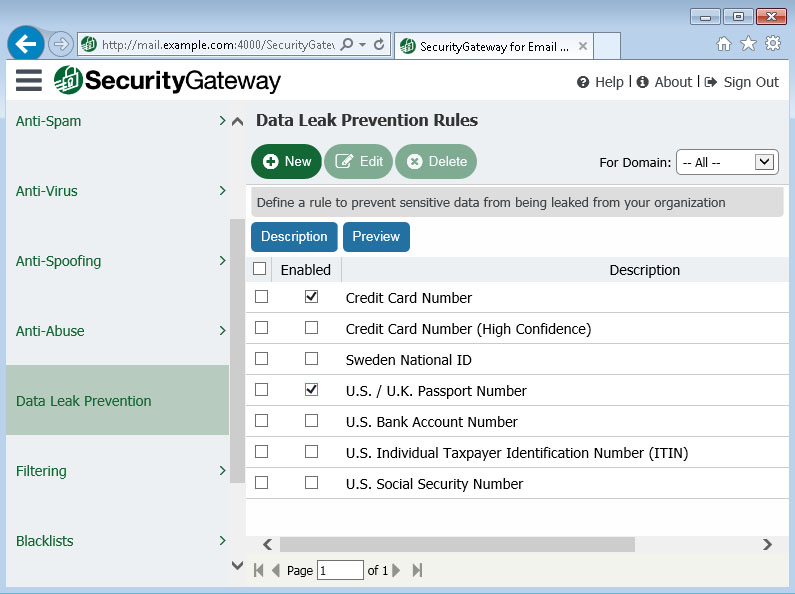Image resolution: width=795 pixels, height=594 pixels.
Task: Go to last page of results
Action: 417,570
